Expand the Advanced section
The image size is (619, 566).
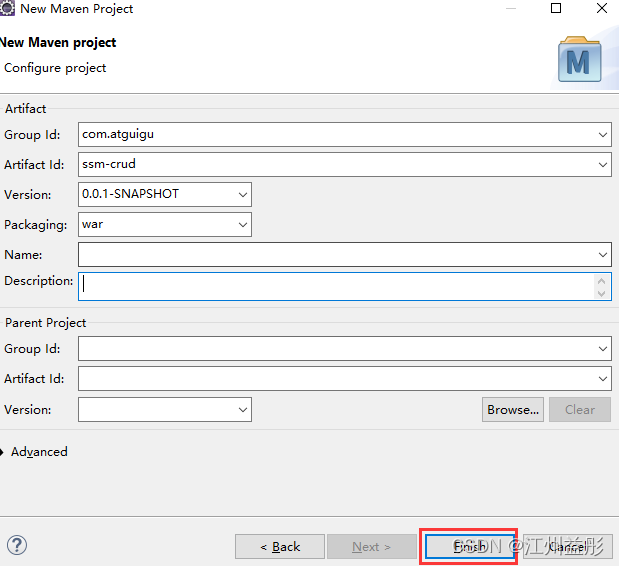click(2, 452)
